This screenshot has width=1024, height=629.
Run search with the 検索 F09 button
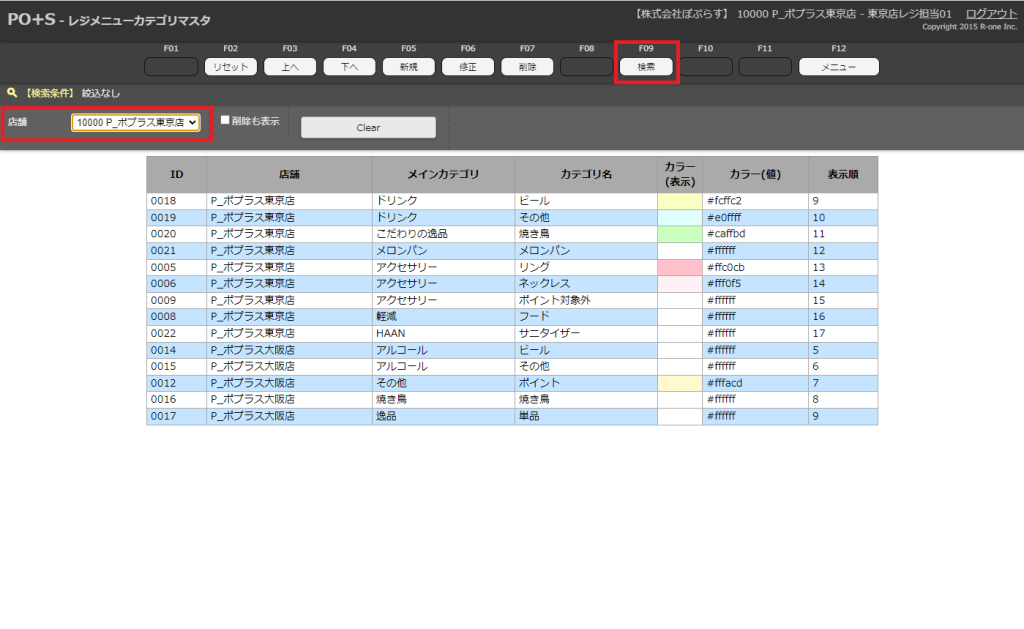[x=646, y=67]
